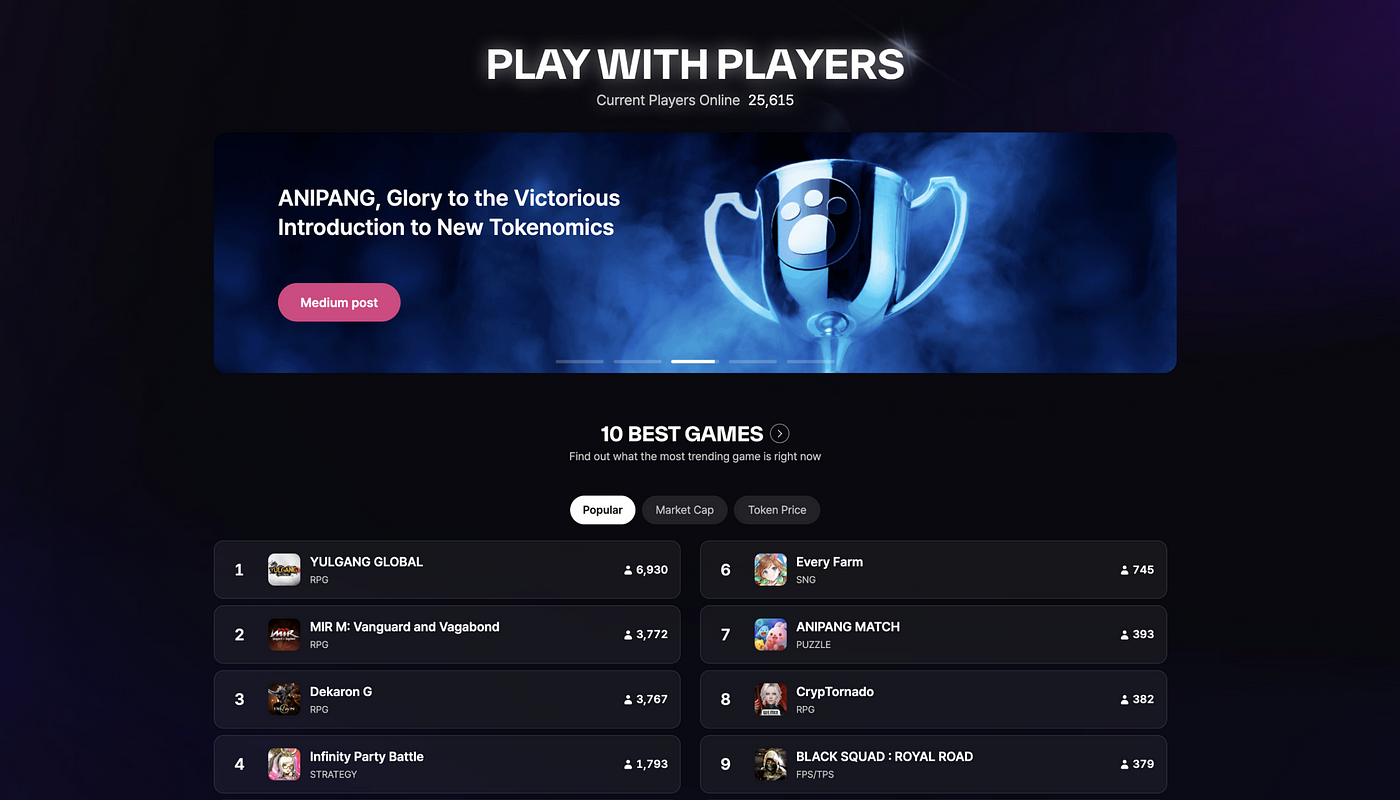Image resolution: width=1400 pixels, height=800 pixels.
Task: Select the ANIPANG MATCH game icon
Action: (771, 634)
